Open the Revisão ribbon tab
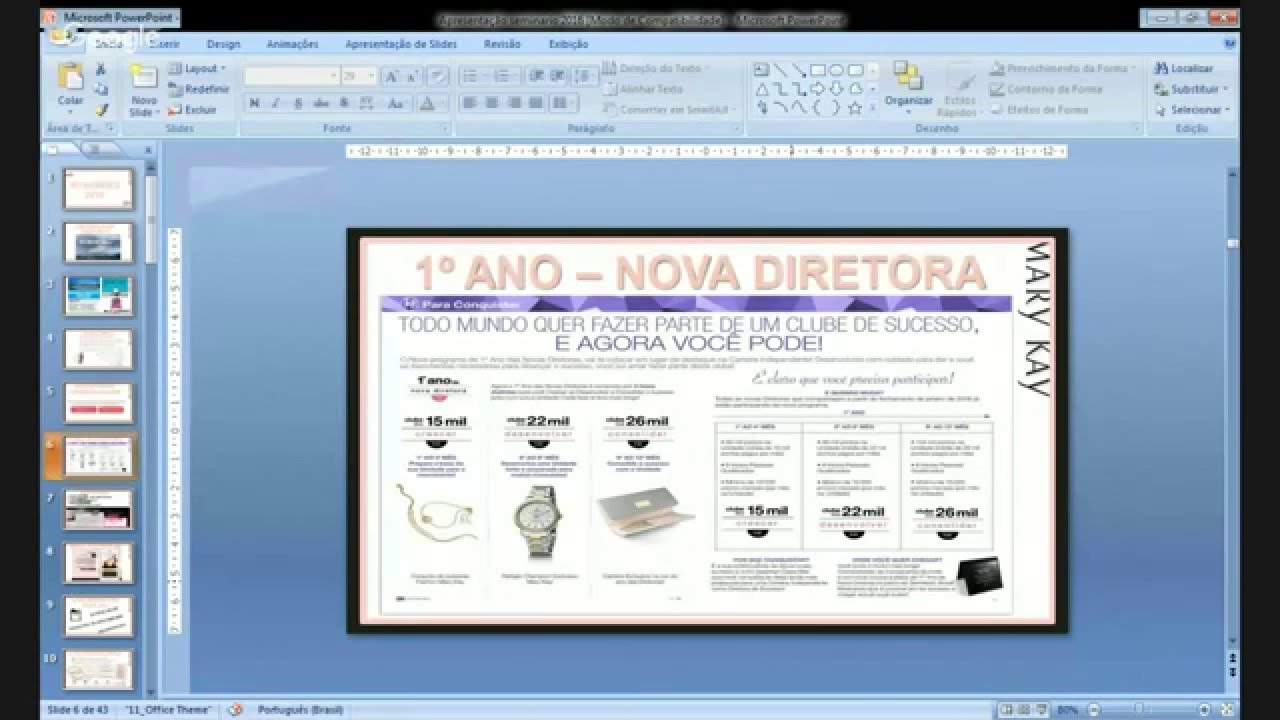The width and height of the screenshot is (1280, 720). (502, 44)
